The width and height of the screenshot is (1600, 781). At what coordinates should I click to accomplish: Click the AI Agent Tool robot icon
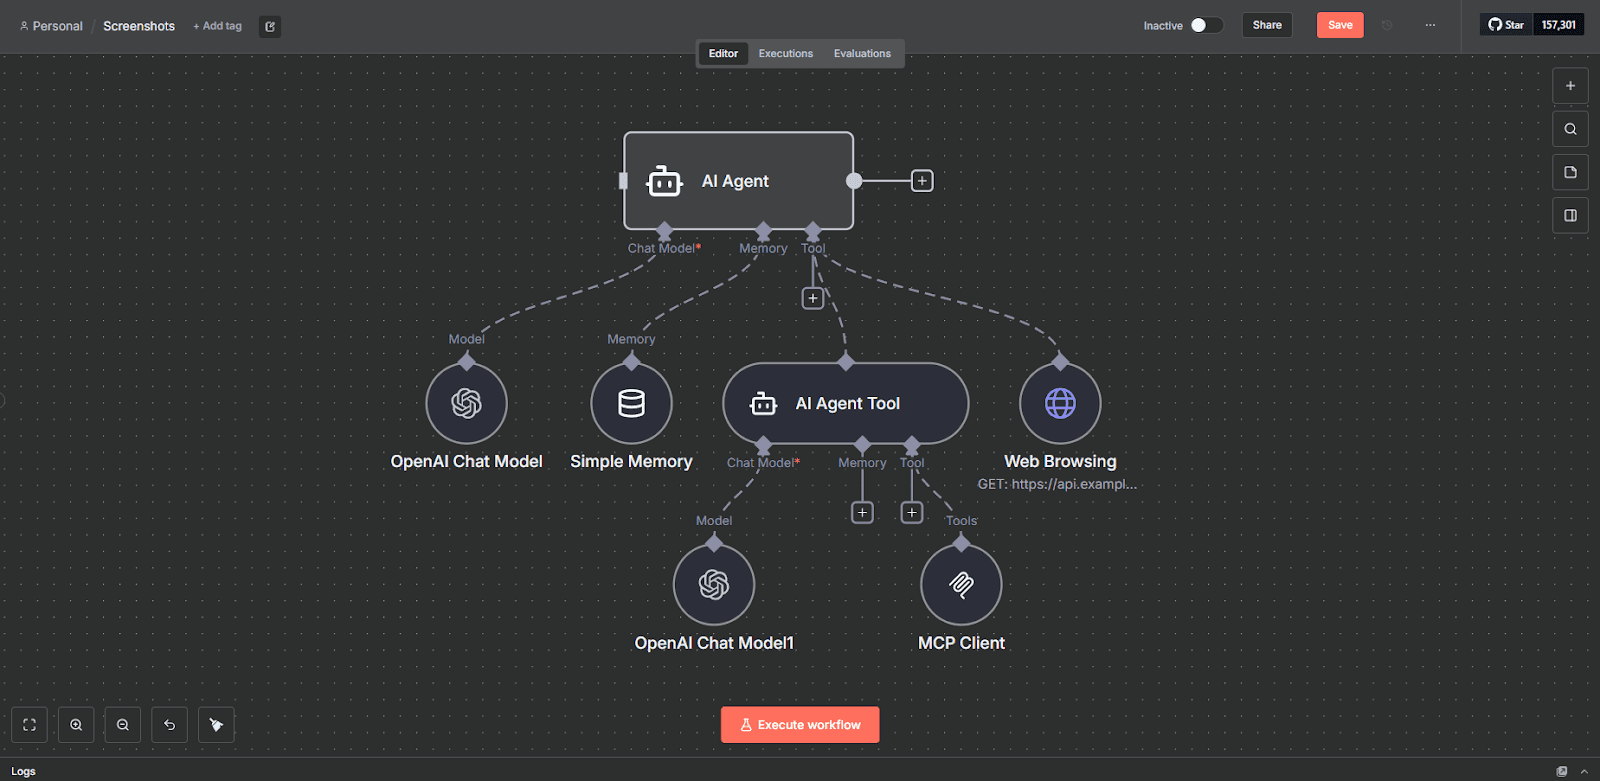[763, 403]
